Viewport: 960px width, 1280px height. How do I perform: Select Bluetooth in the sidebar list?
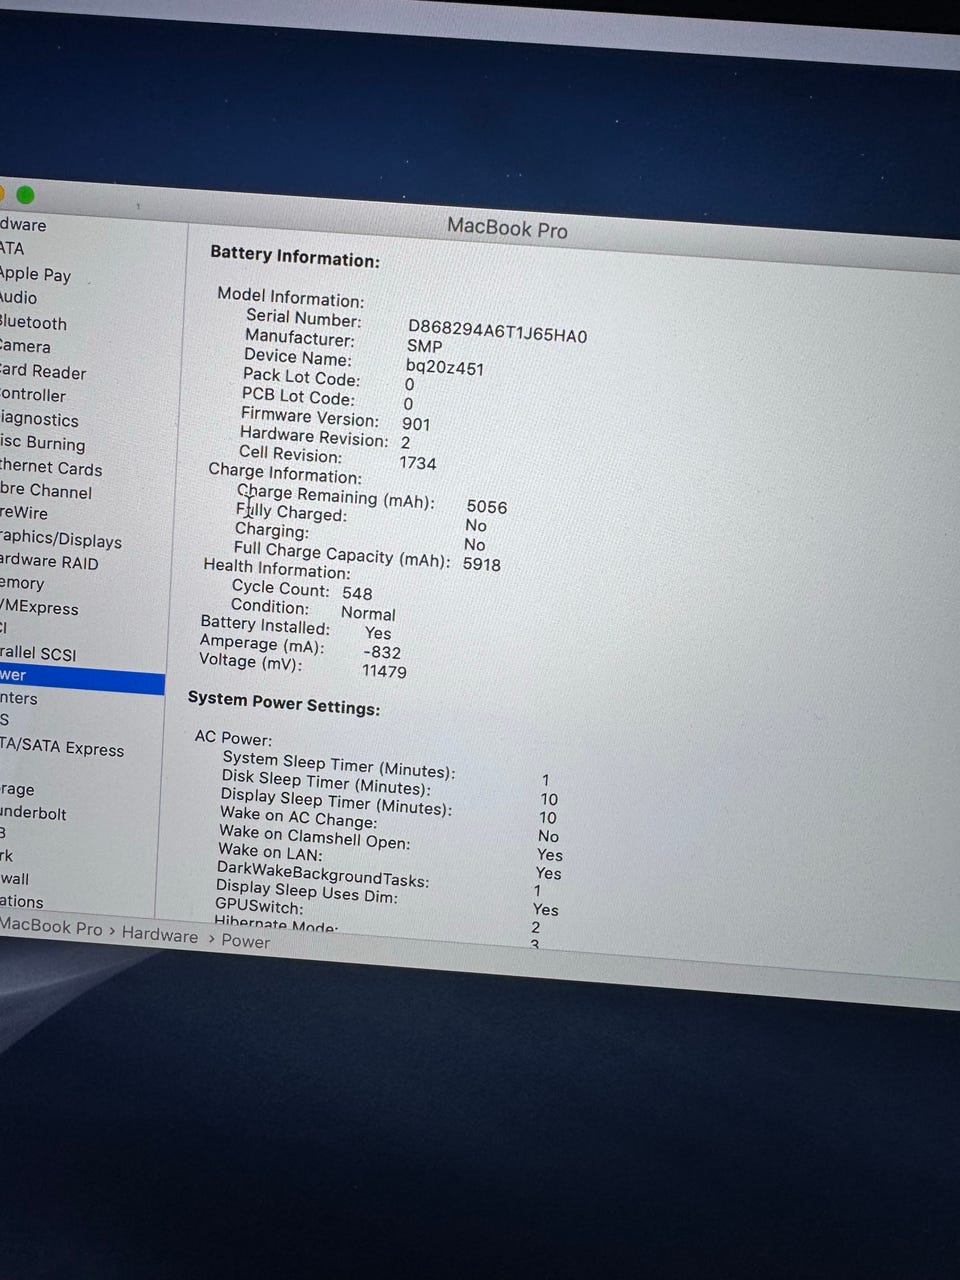coord(34,323)
